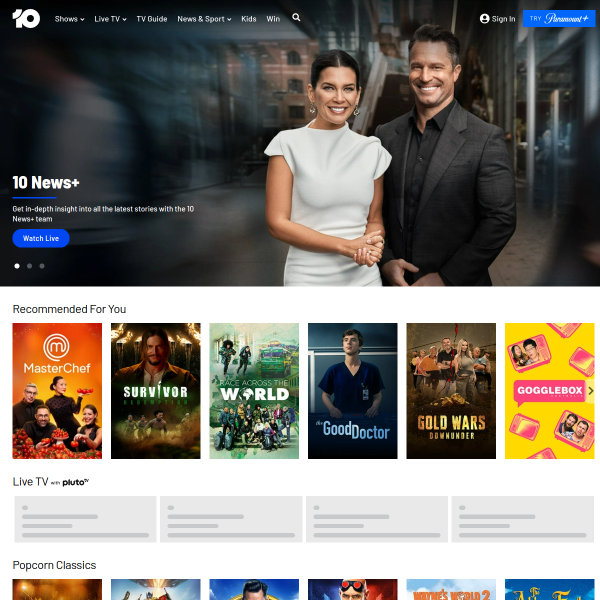
Task: Click the Network 10 logo
Action: 26,18
